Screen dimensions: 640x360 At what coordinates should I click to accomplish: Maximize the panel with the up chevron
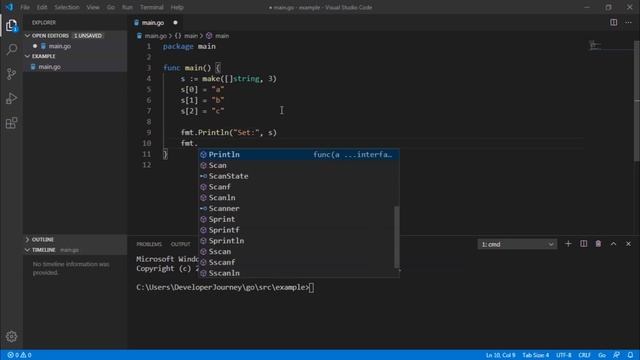[613, 244]
